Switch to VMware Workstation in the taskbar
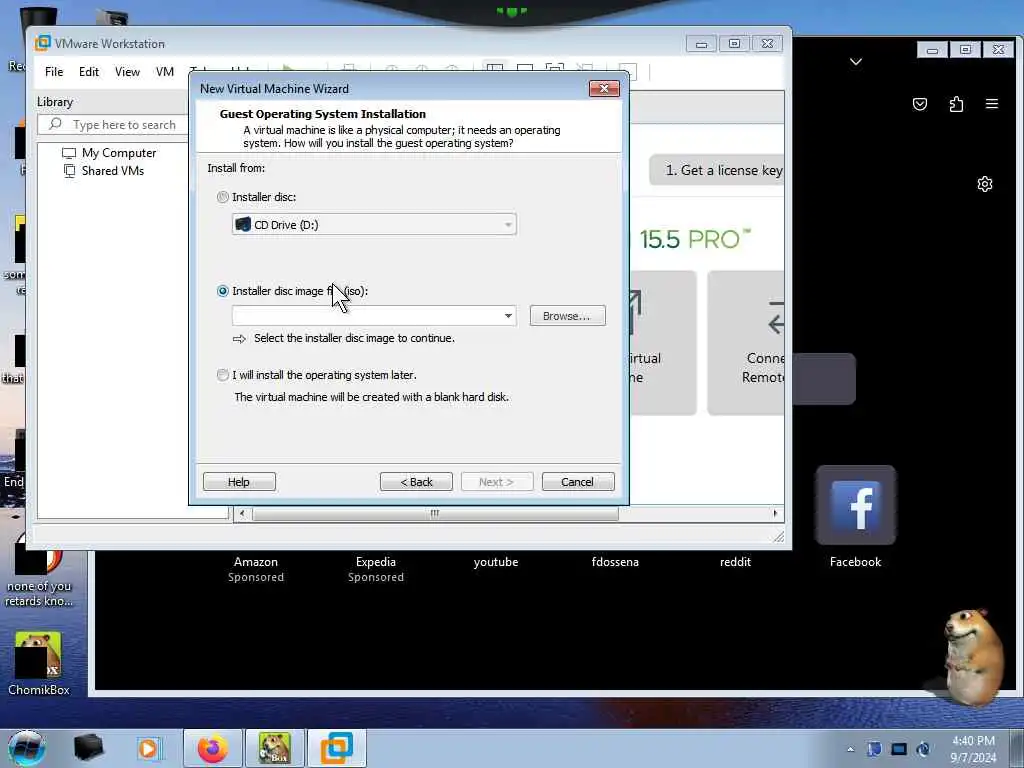1024x768 pixels. coord(336,748)
